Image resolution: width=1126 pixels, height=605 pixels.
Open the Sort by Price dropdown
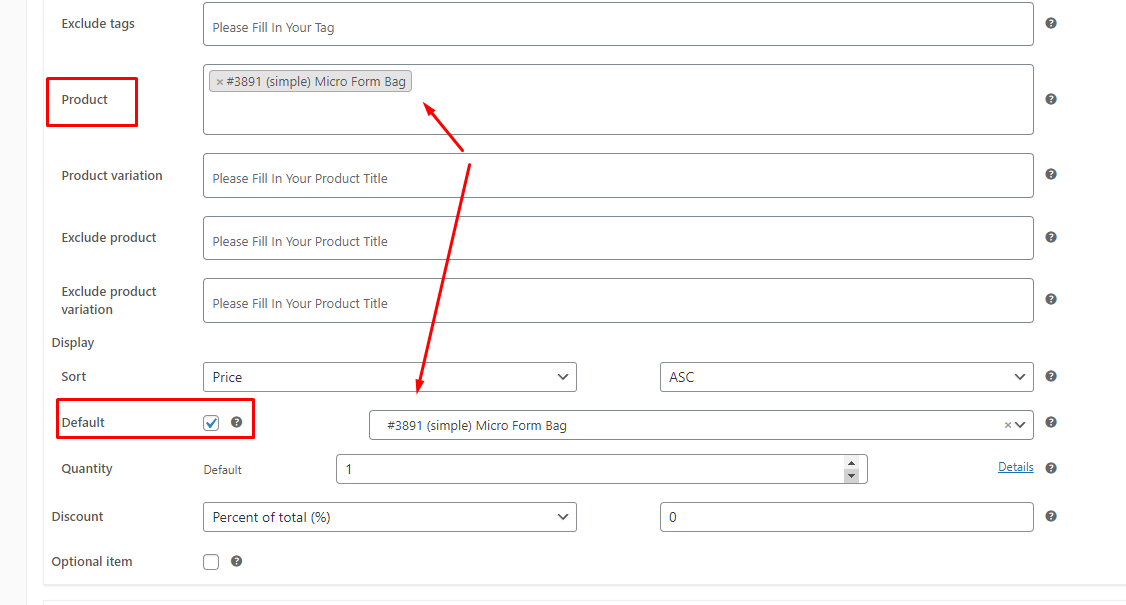(389, 377)
